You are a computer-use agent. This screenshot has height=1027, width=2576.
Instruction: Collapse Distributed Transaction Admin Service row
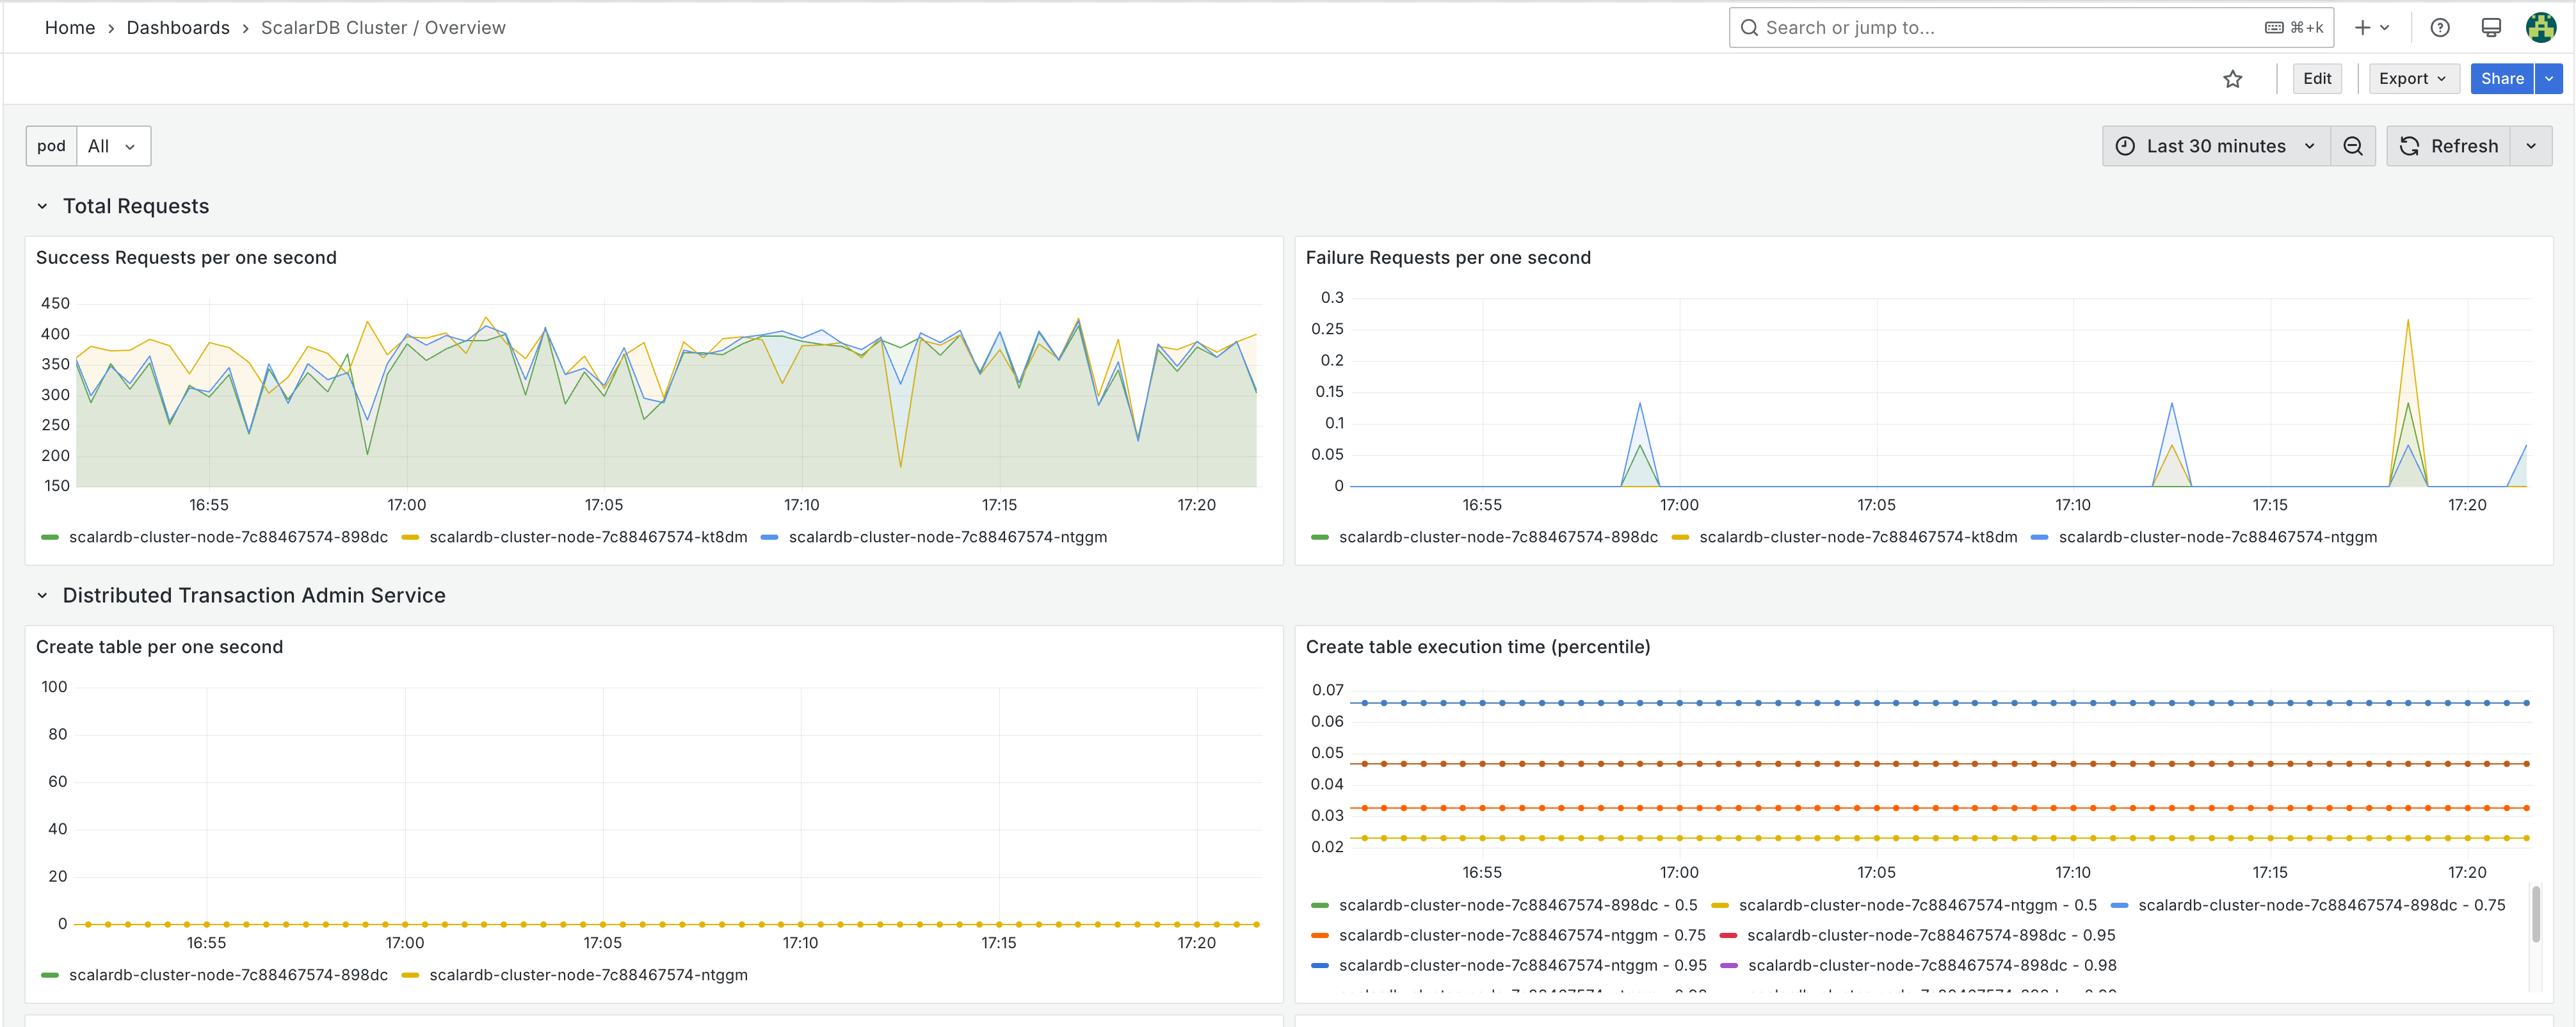pos(42,595)
